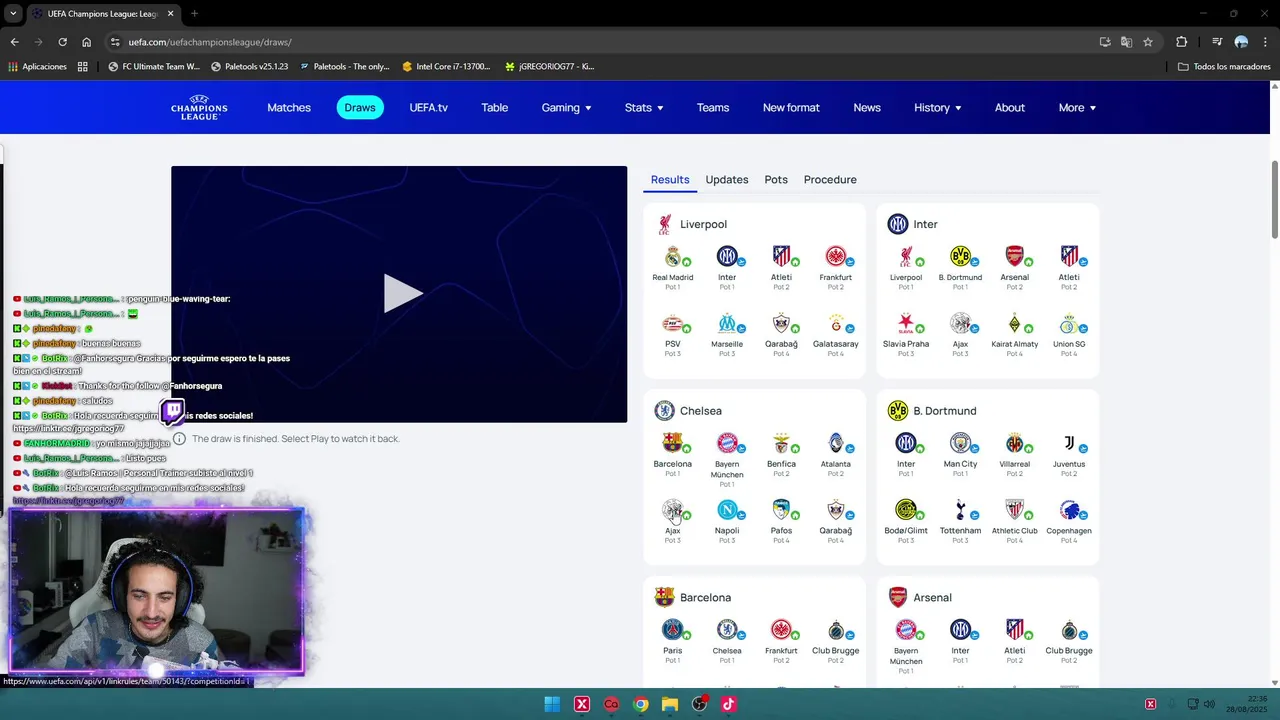Open Man City crest in Dortmund card

[960, 443]
